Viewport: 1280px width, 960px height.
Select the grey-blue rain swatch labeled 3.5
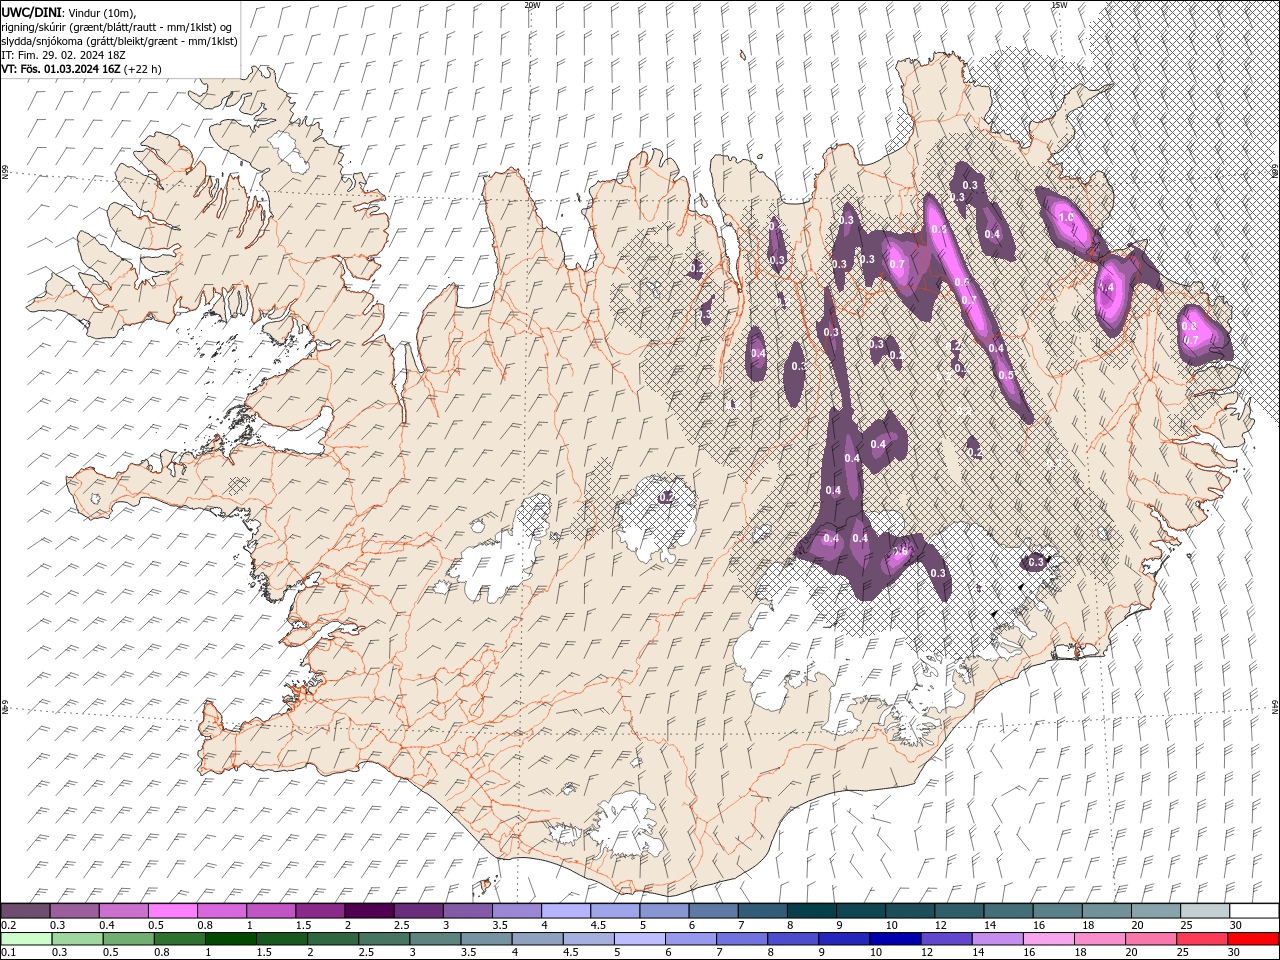[x=486, y=939]
